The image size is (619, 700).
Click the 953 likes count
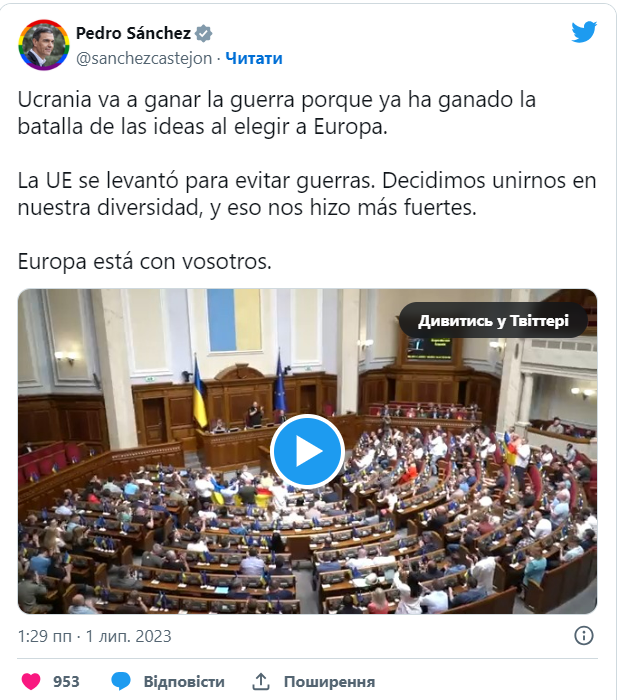click(66, 682)
